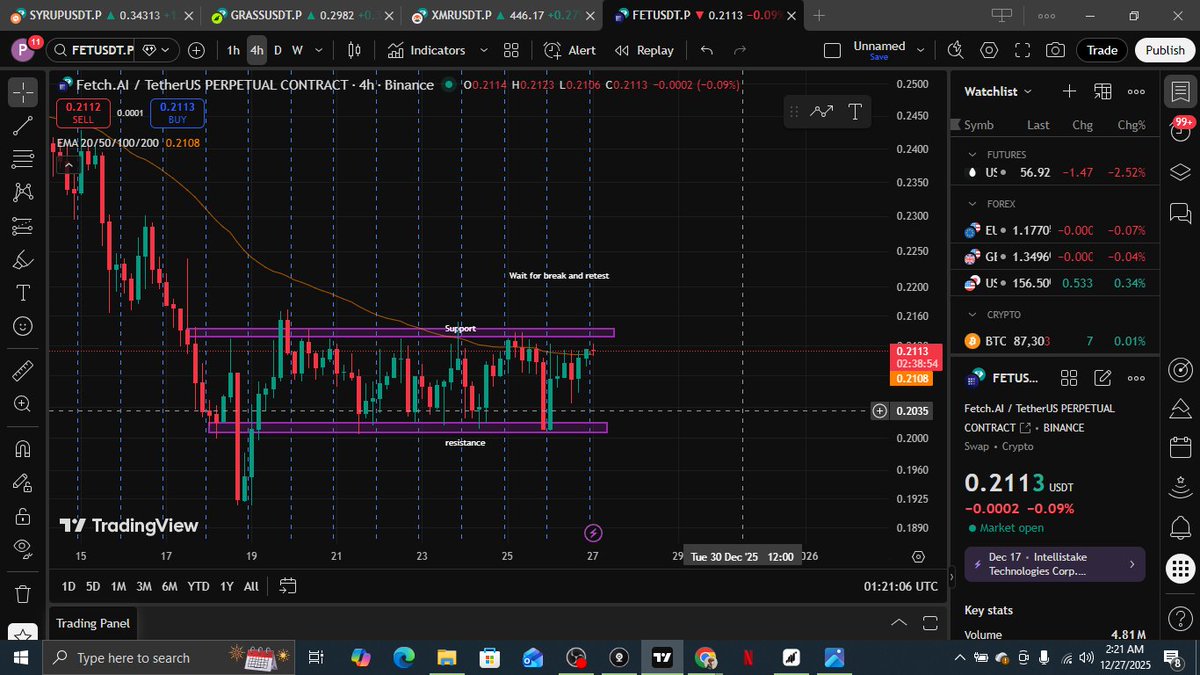The height and width of the screenshot is (675, 1200).
Task: Select the text annotation tool in left toolbar
Action: pos(23,293)
